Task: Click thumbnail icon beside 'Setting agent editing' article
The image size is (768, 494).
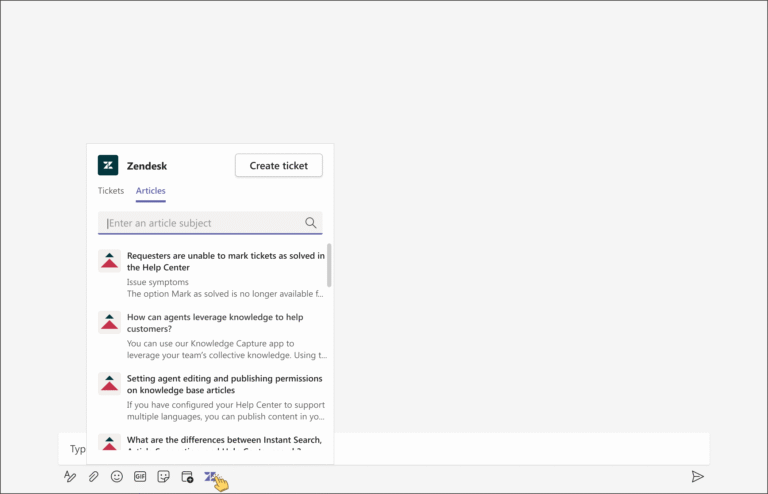Action: [x=109, y=383]
